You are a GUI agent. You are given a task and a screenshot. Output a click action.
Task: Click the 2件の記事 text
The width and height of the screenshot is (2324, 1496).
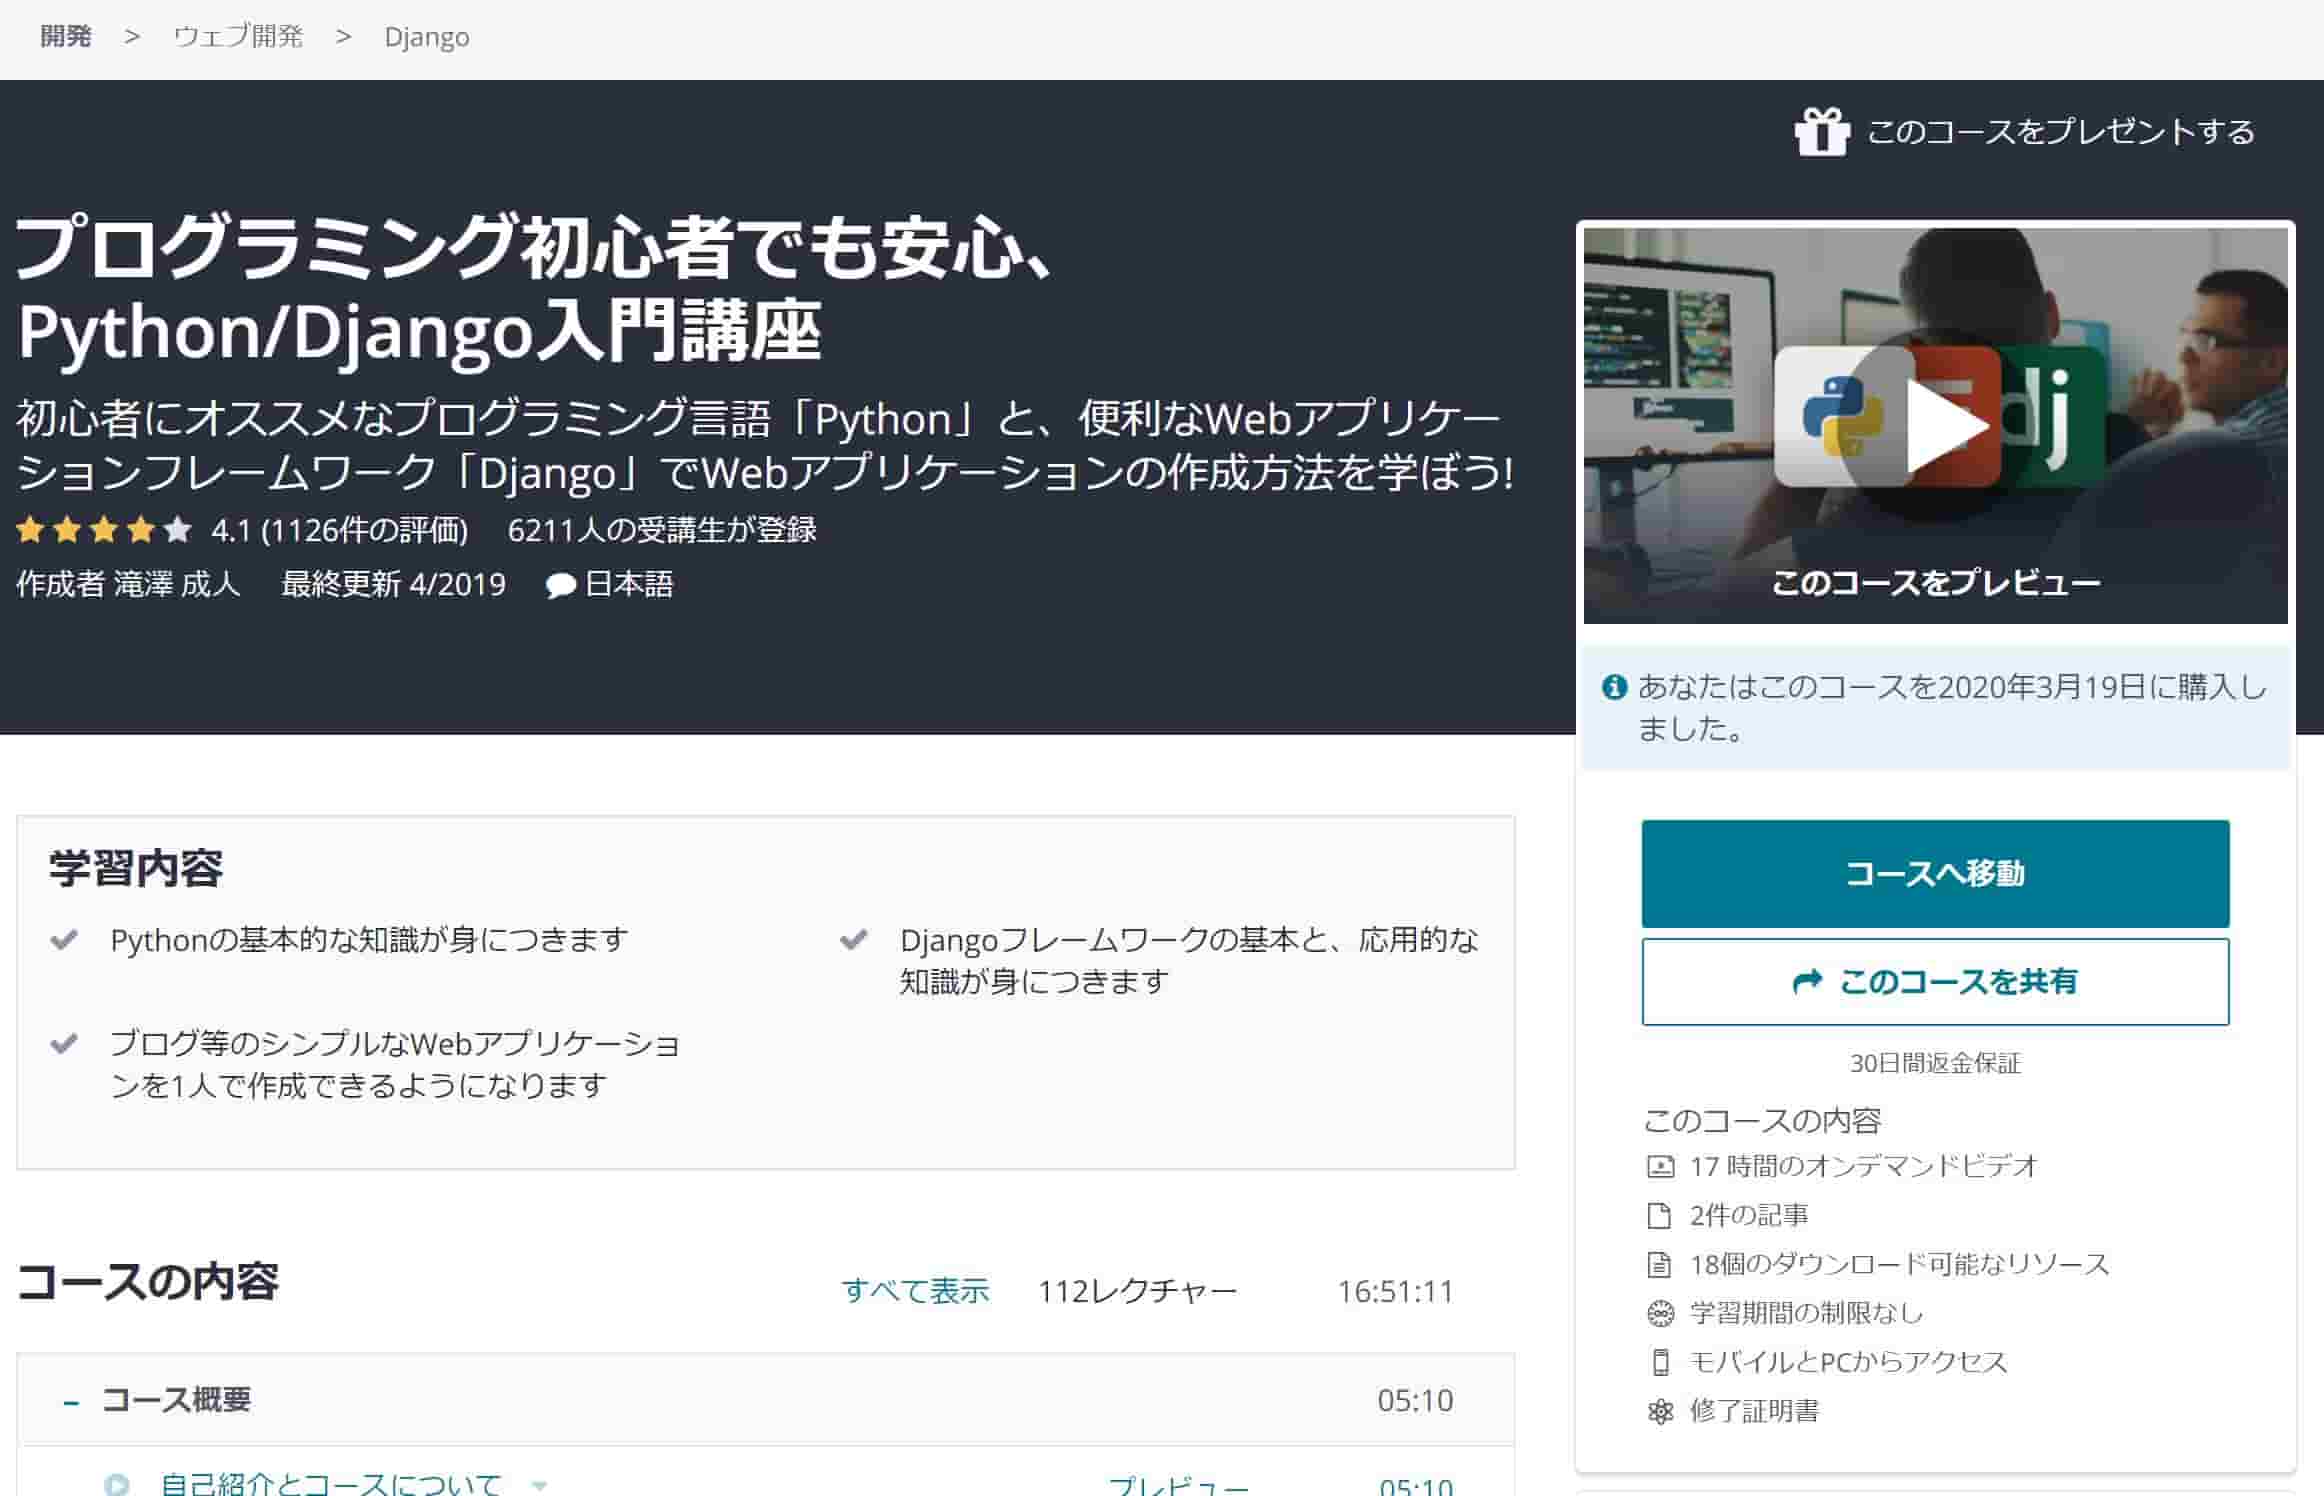click(1749, 1215)
